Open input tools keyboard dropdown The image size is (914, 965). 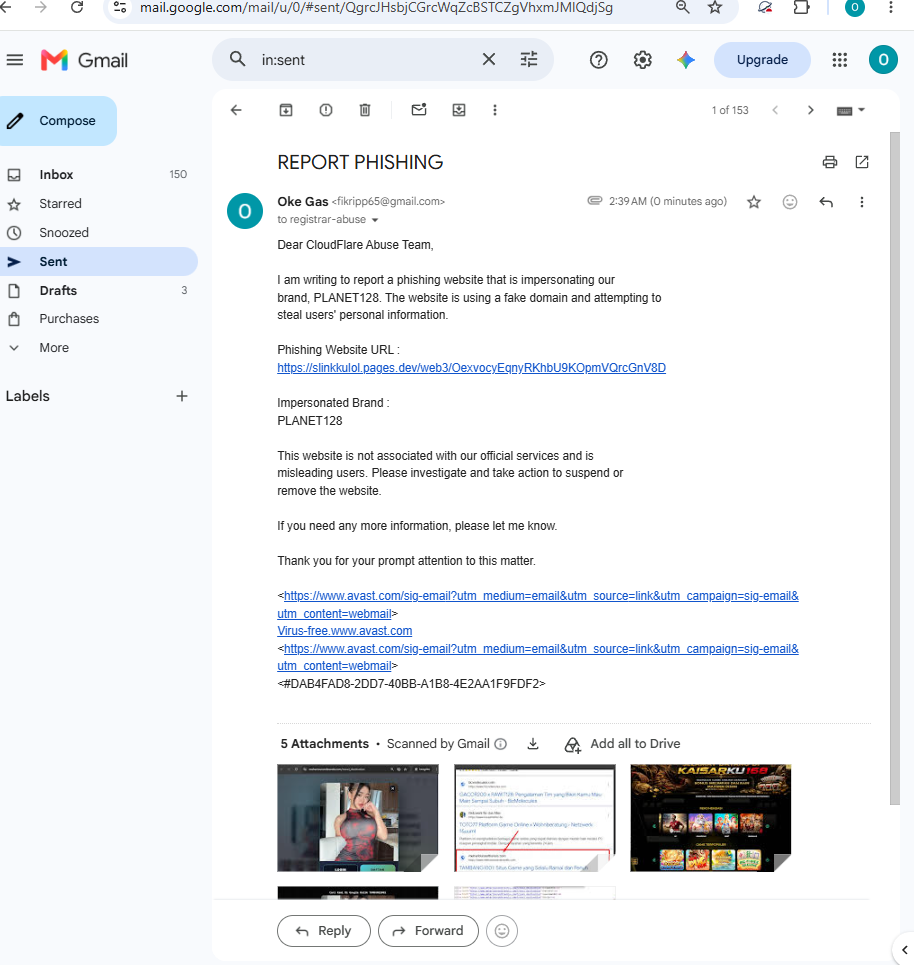click(851, 110)
